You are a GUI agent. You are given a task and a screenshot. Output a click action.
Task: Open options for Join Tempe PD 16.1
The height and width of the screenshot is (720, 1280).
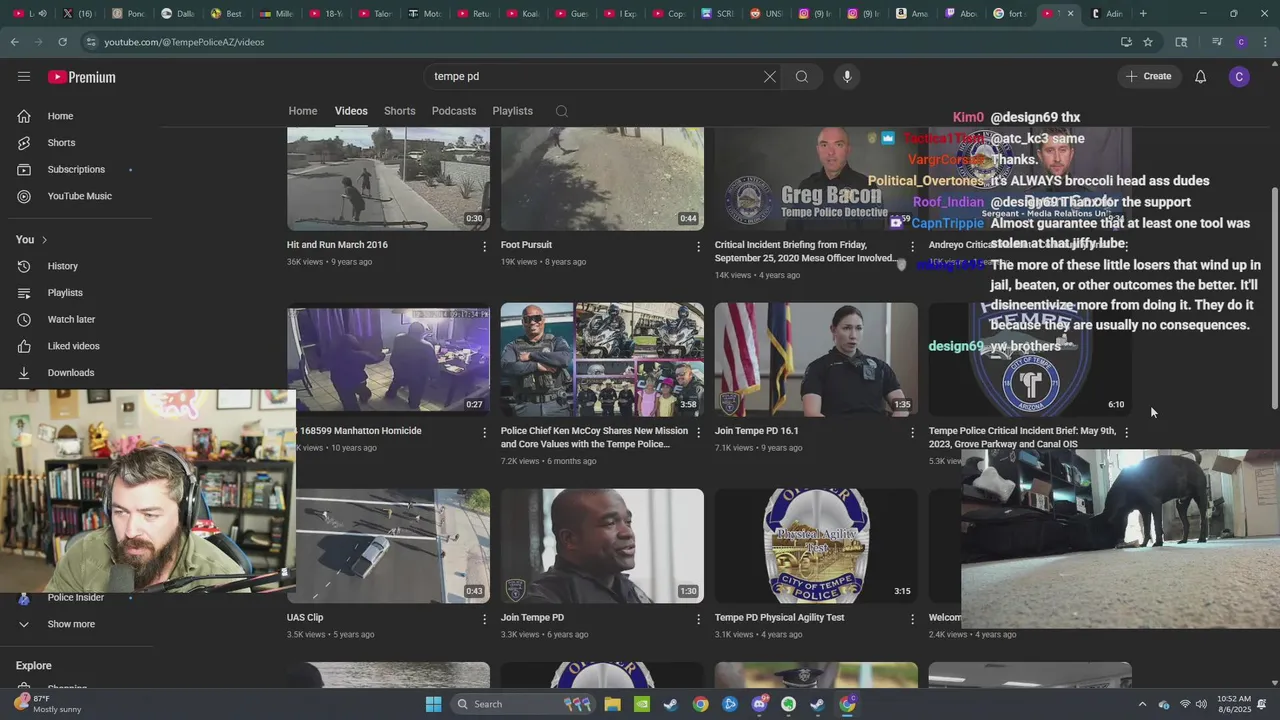(x=912, y=432)
